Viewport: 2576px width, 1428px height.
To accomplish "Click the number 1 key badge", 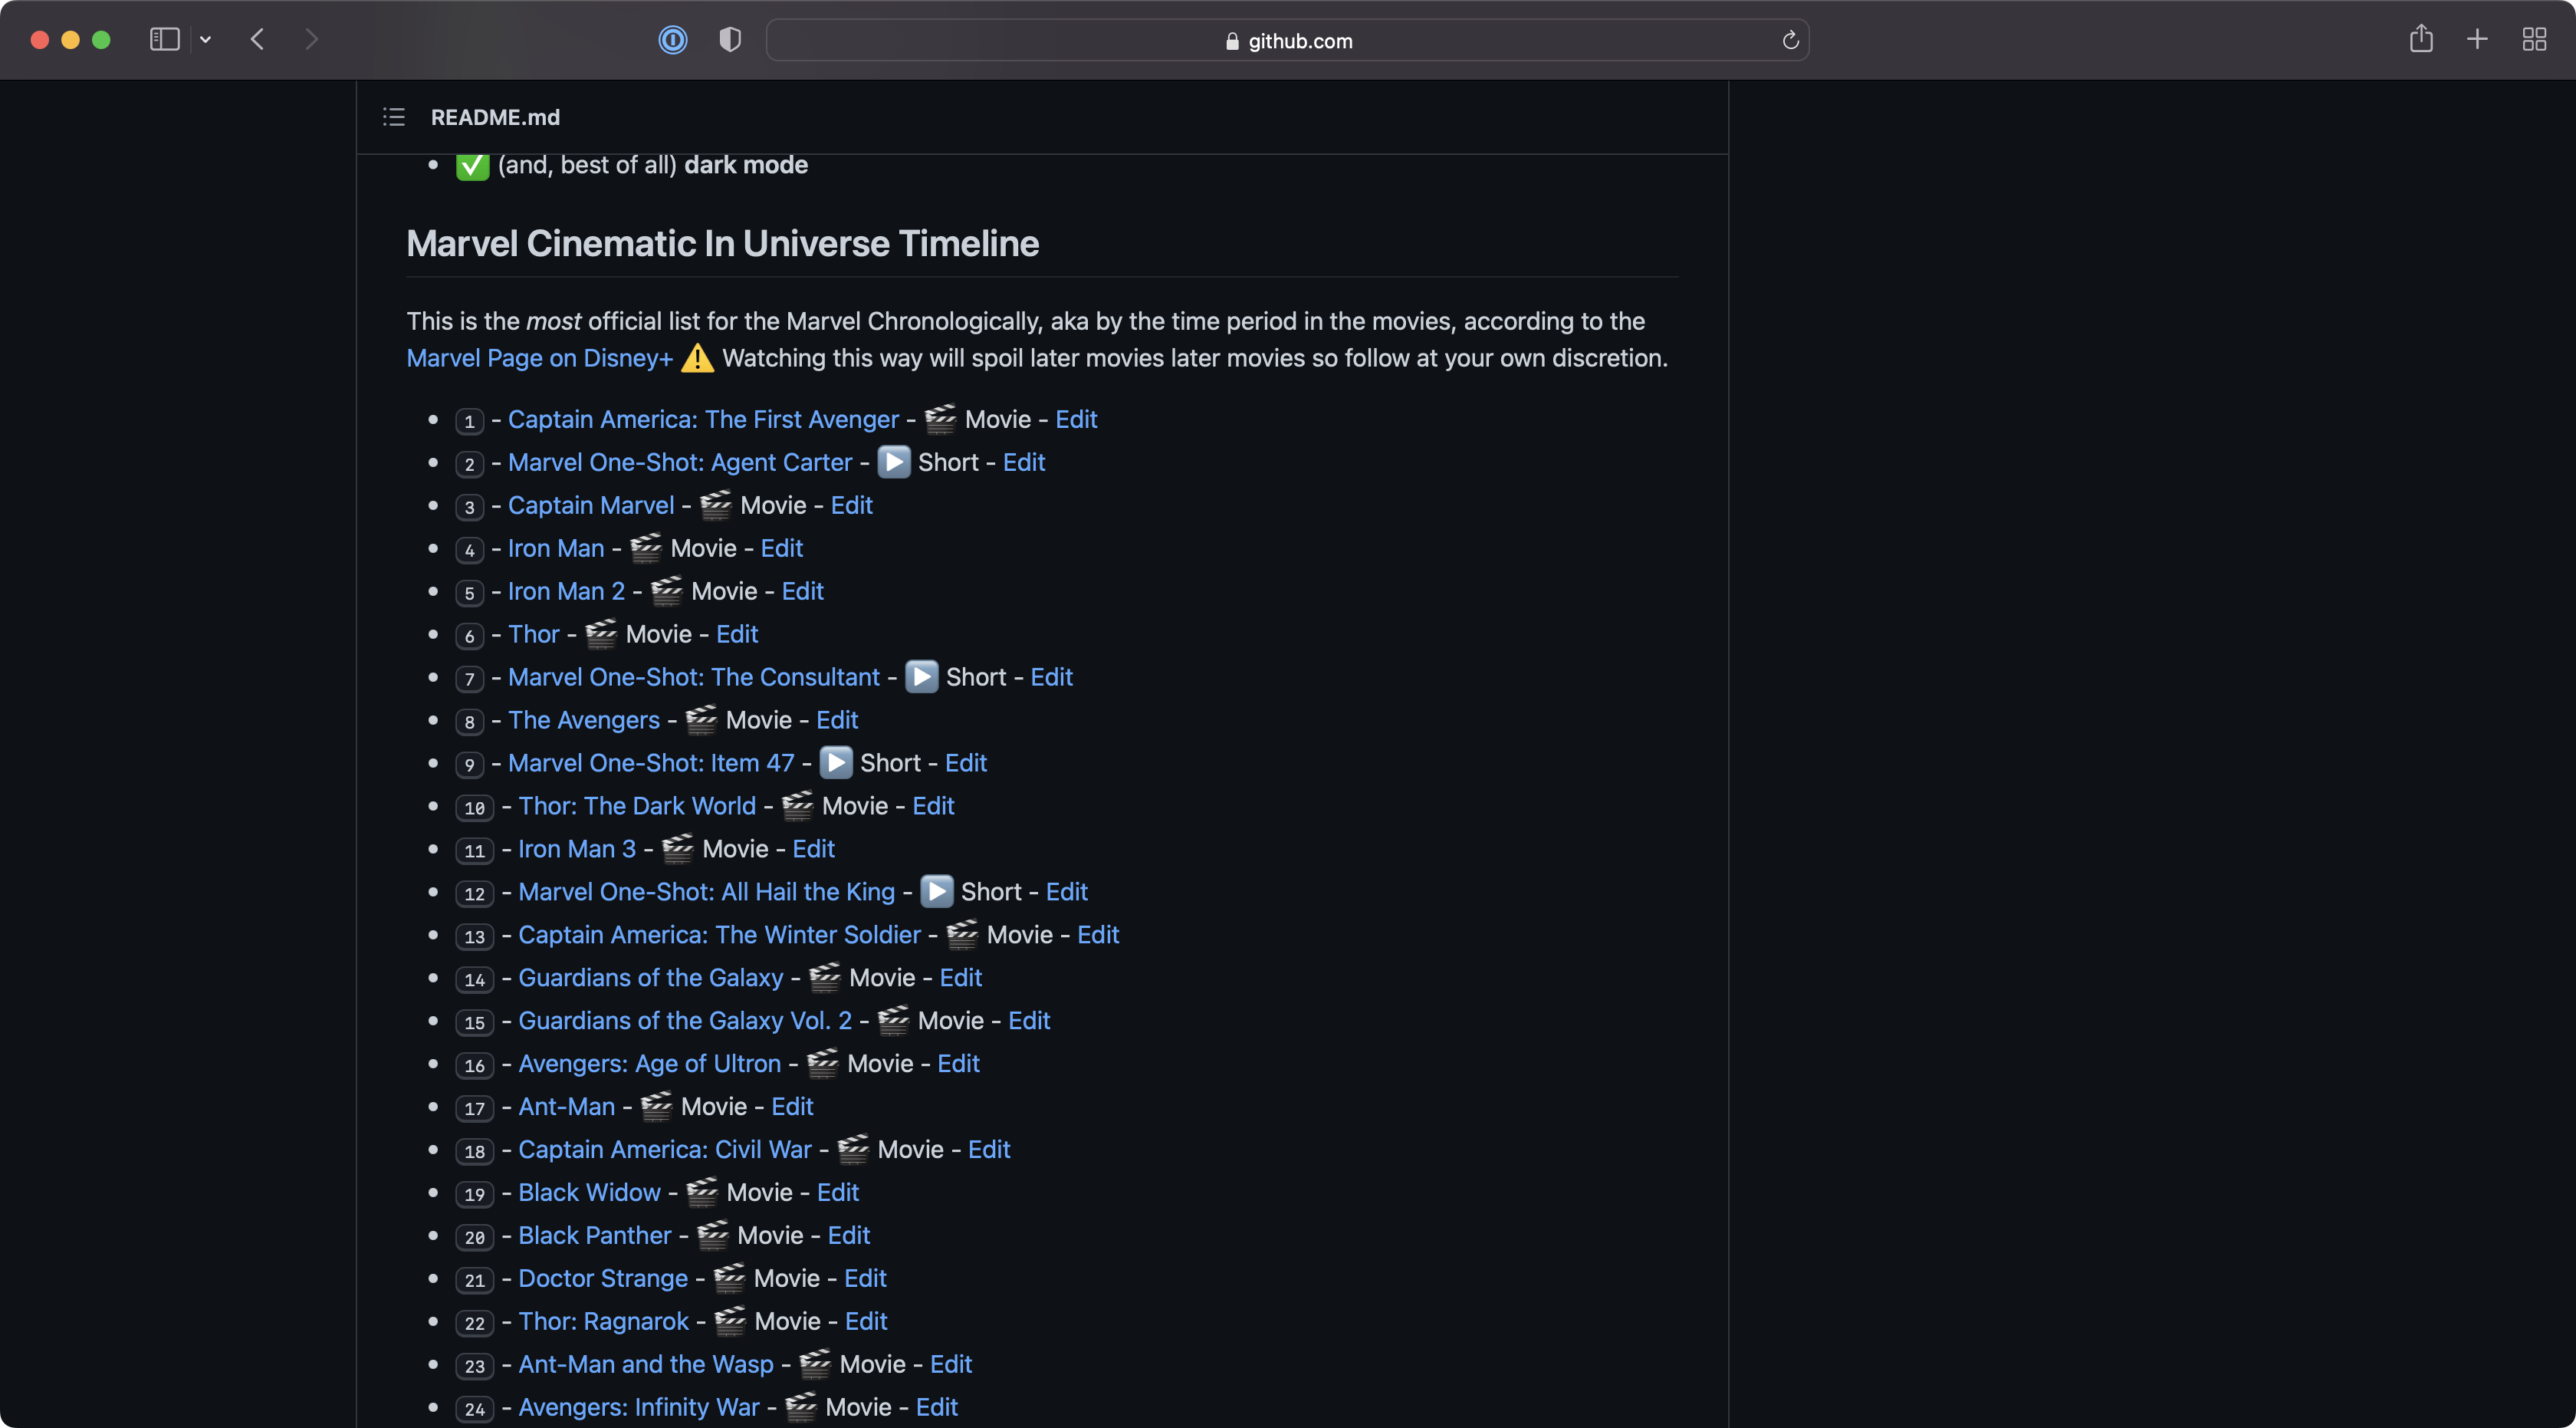I will point(469,421).
